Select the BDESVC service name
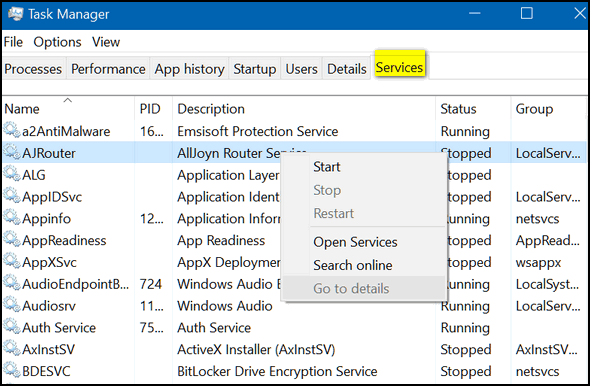The image size is (590, 386). click(x=46, y=371)
